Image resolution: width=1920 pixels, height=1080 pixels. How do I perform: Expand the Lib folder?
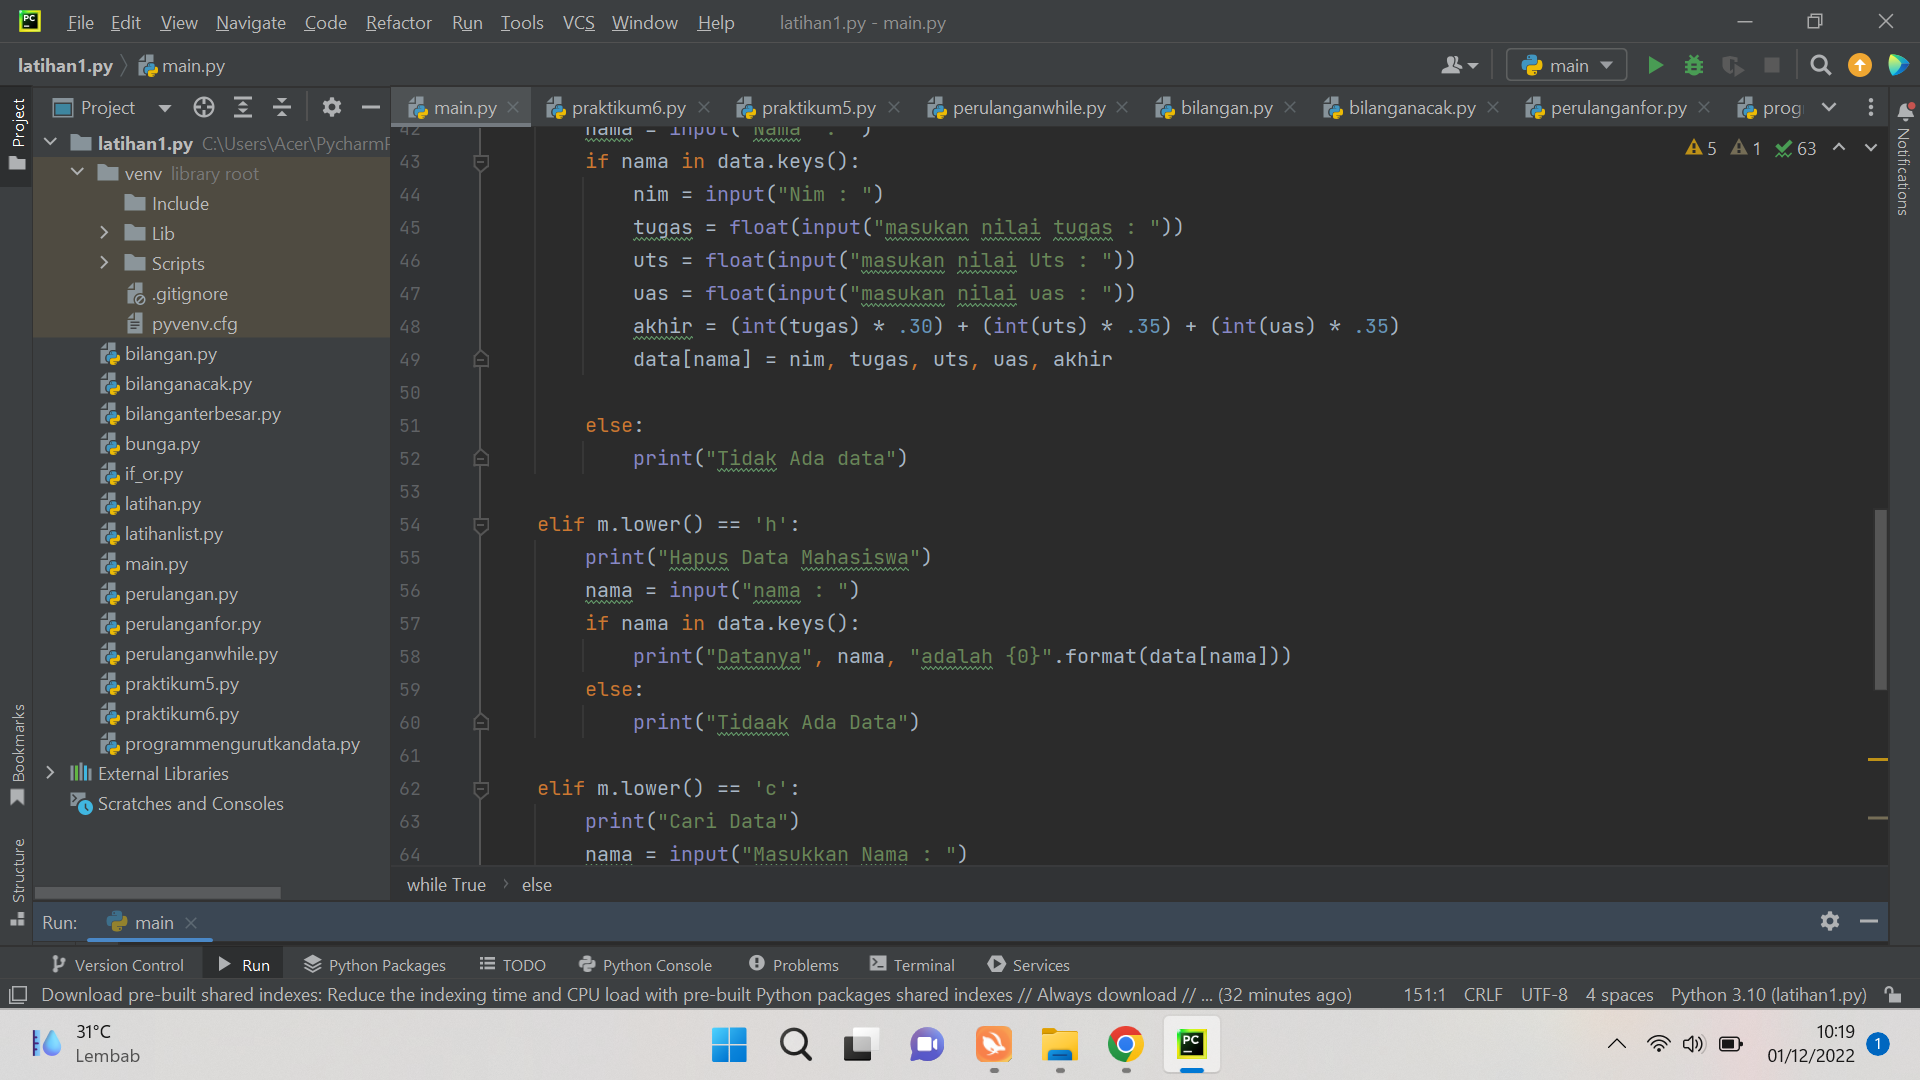(x=104, y=233)
